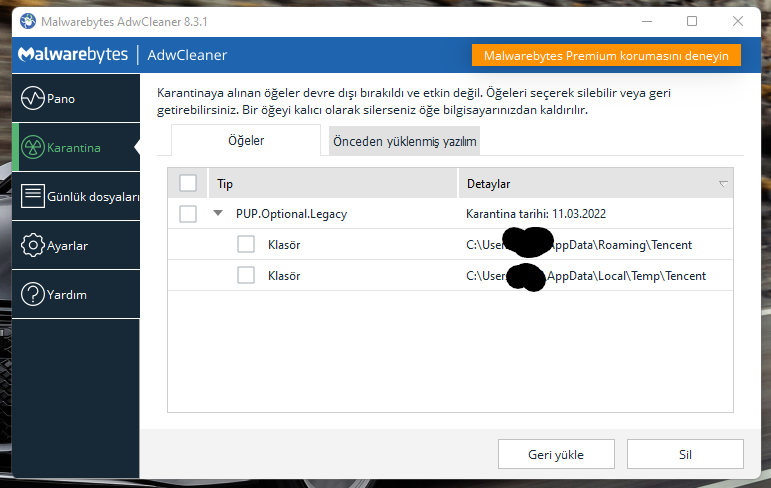Click Klasör label in Local\Temp\Tencent row
Image resolution: width=771 pixels, height=488 pixels.
point(284,275)
